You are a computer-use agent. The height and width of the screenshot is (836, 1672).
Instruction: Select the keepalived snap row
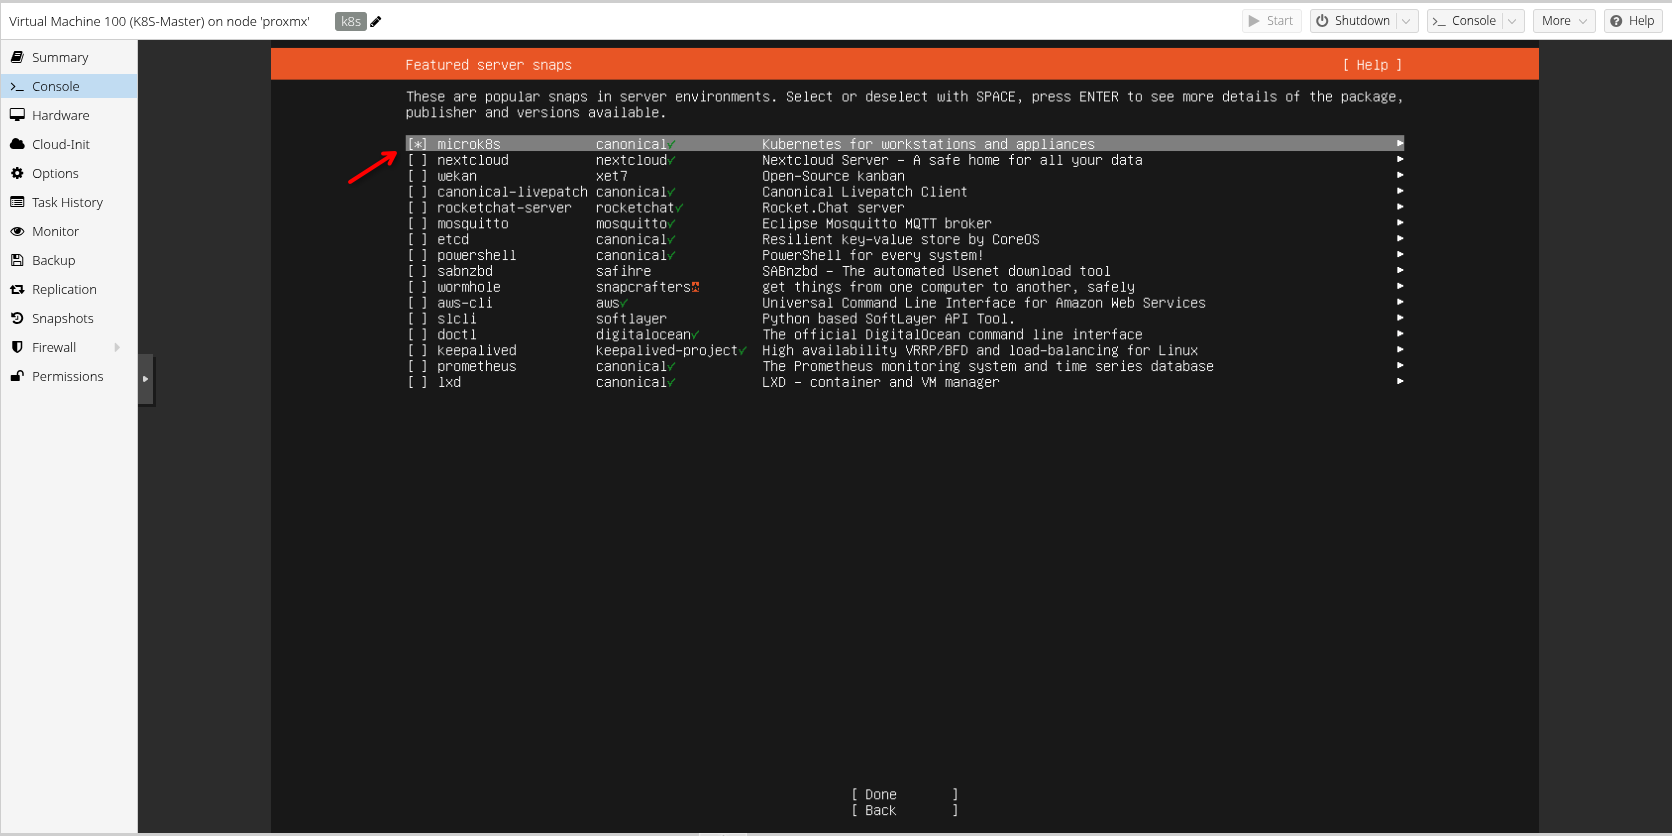905,351
